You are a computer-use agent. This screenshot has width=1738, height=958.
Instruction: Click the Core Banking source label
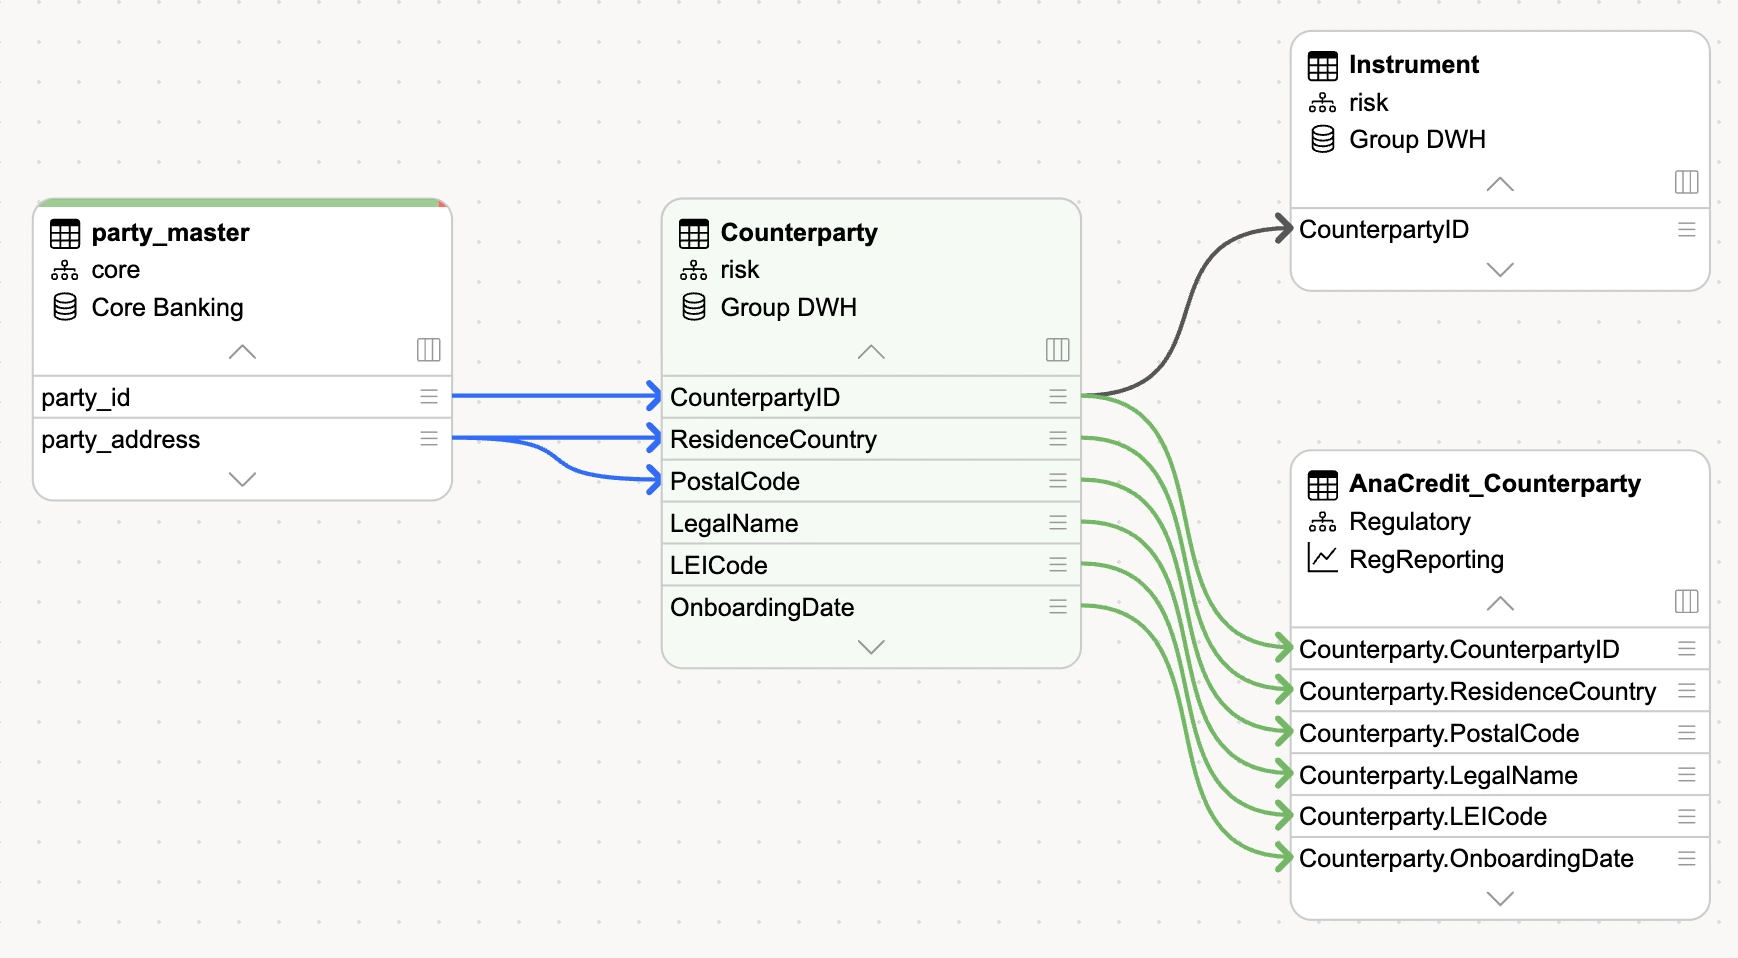pyautogui.click(x=167, y=307)
